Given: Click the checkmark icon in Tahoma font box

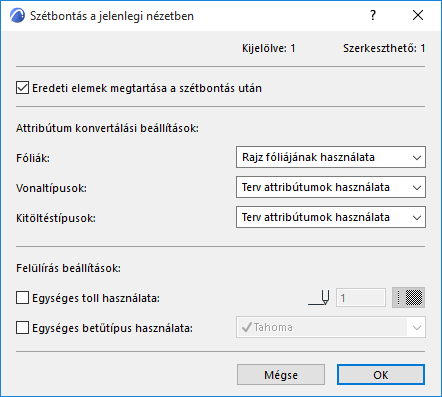Looking at the screenshot, I should tap(246, 327).
